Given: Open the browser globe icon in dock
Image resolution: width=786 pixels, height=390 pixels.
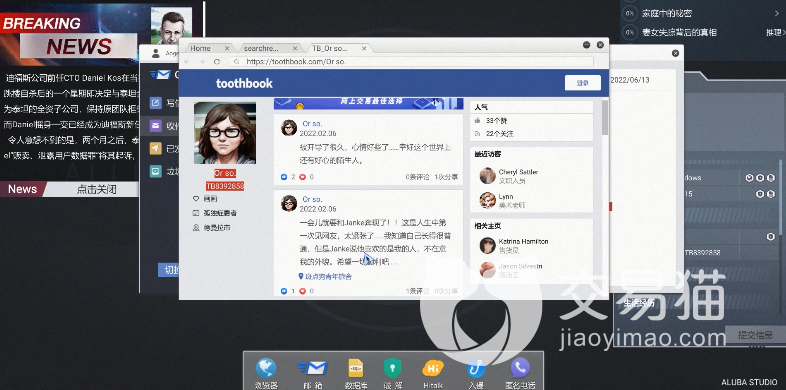Looking at the screenshot, I should [x=266, y=368].
